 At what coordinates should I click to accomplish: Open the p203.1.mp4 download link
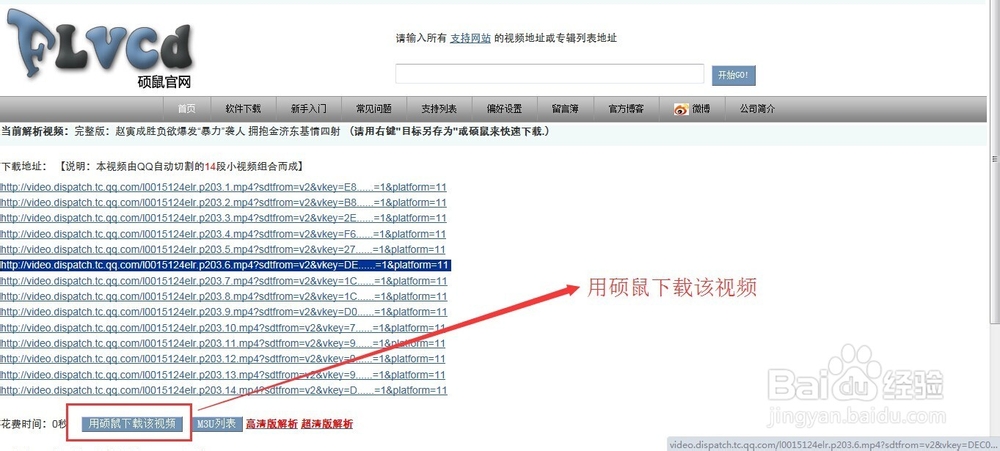pyautogui.click(x=223, y=188)
